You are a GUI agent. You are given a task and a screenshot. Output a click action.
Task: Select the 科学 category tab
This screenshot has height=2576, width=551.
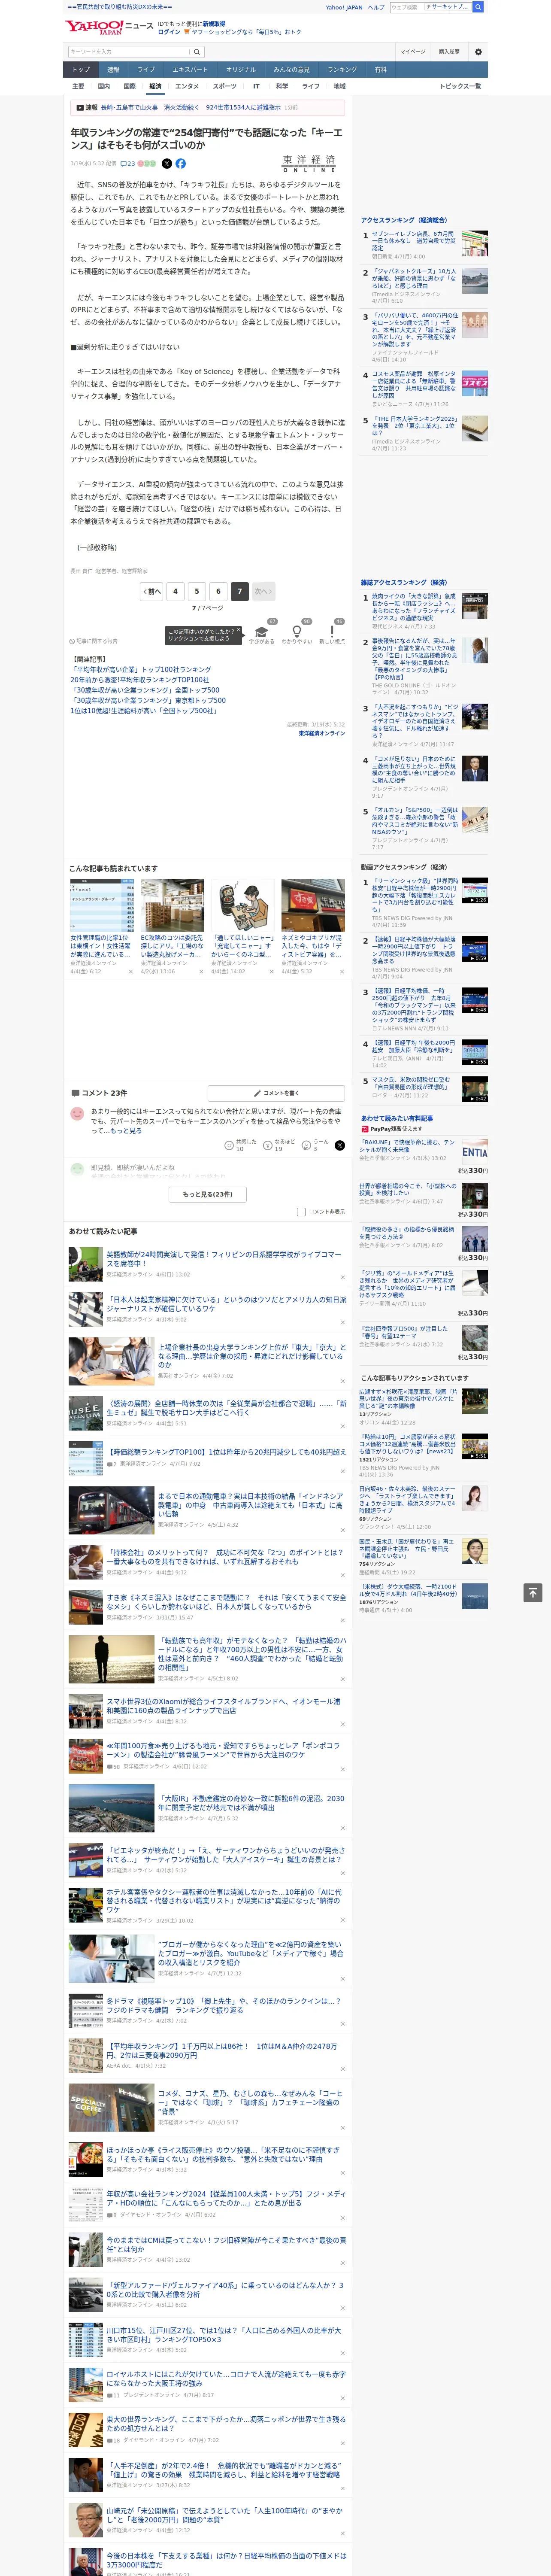[x=282, y=86]
